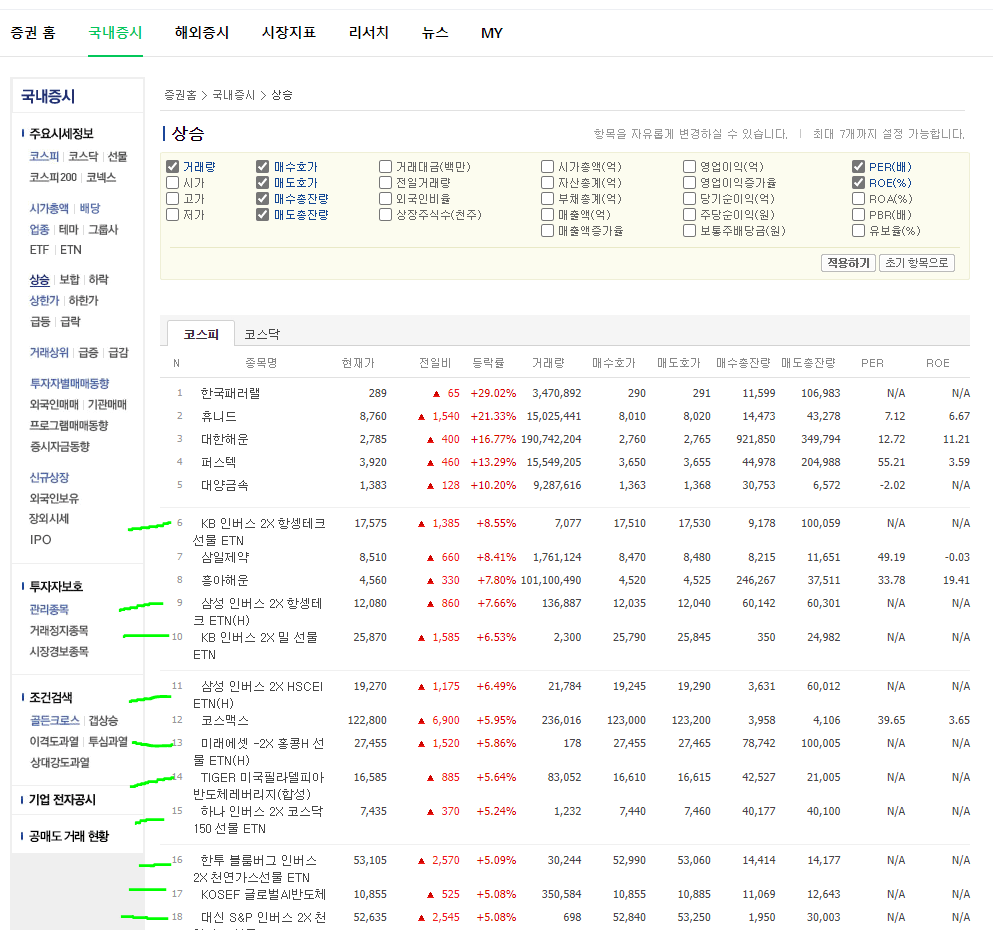Image resolution: width=993 pixels, height=930 pixels.
Task: Click IPO in the sidebar
Action: pyautogui.click(x=41, y=540)
